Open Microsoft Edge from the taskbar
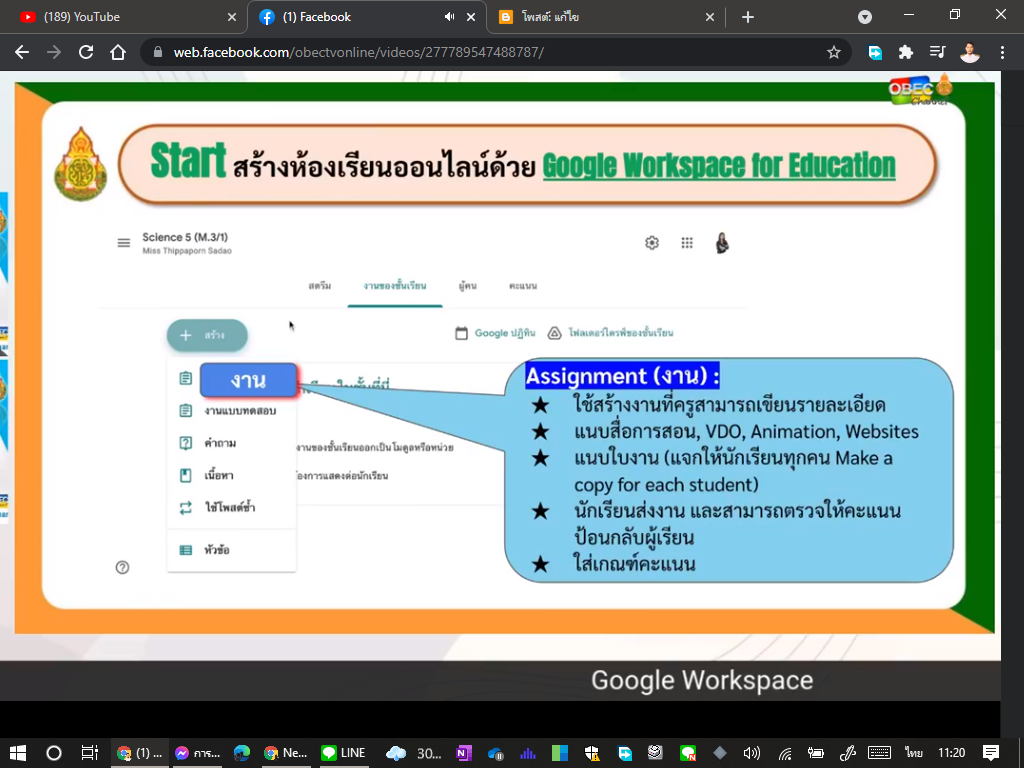The height and width of the screenshot is (768, 1024). 242,753
